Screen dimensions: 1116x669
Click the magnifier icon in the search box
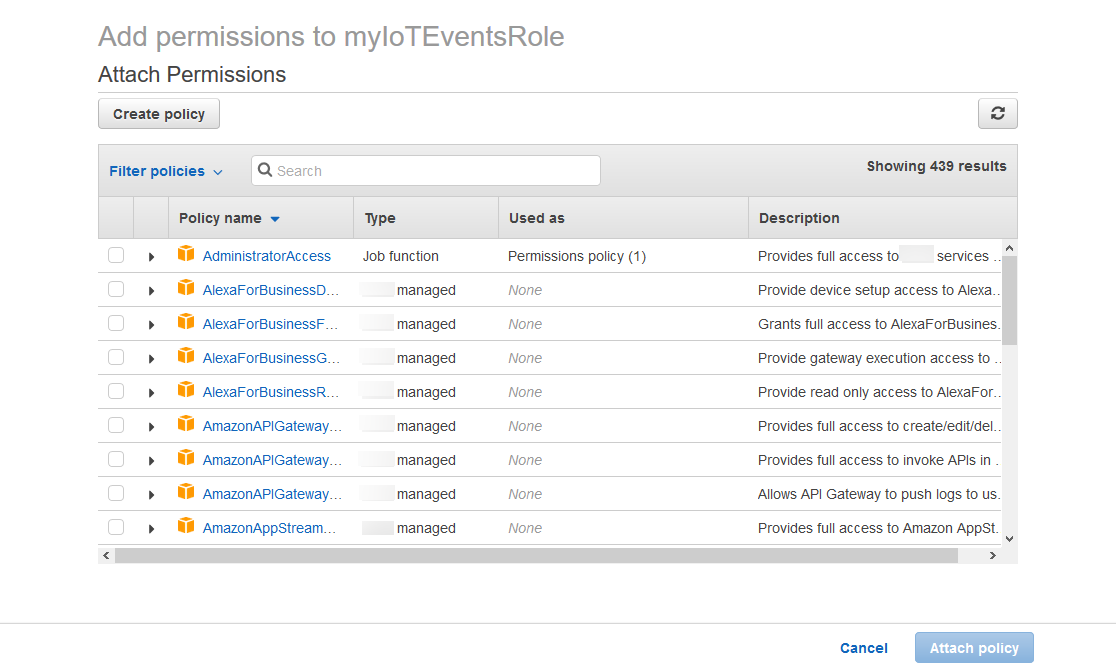click(x=265, y=171)
